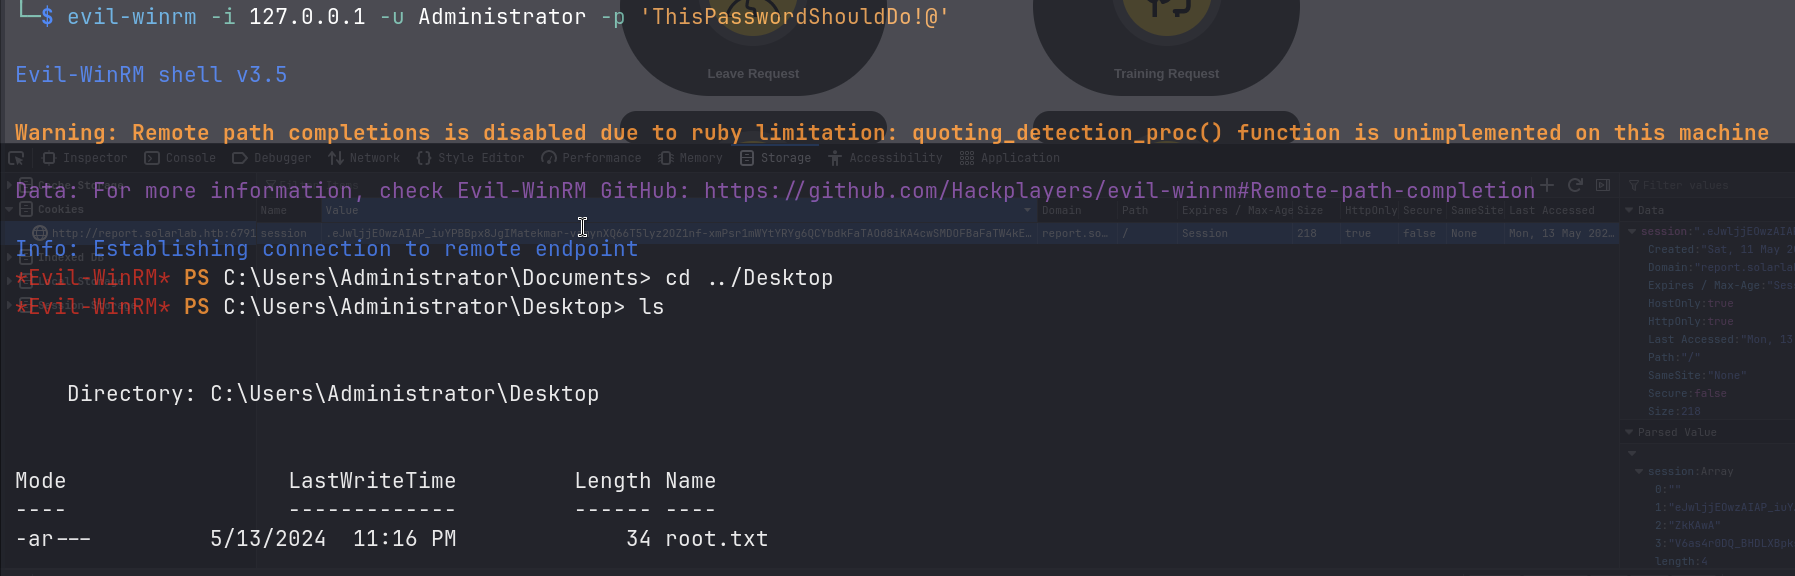1795x576 pixels.
Task: Collapse the session:Array node
Action: [1639, 471]
